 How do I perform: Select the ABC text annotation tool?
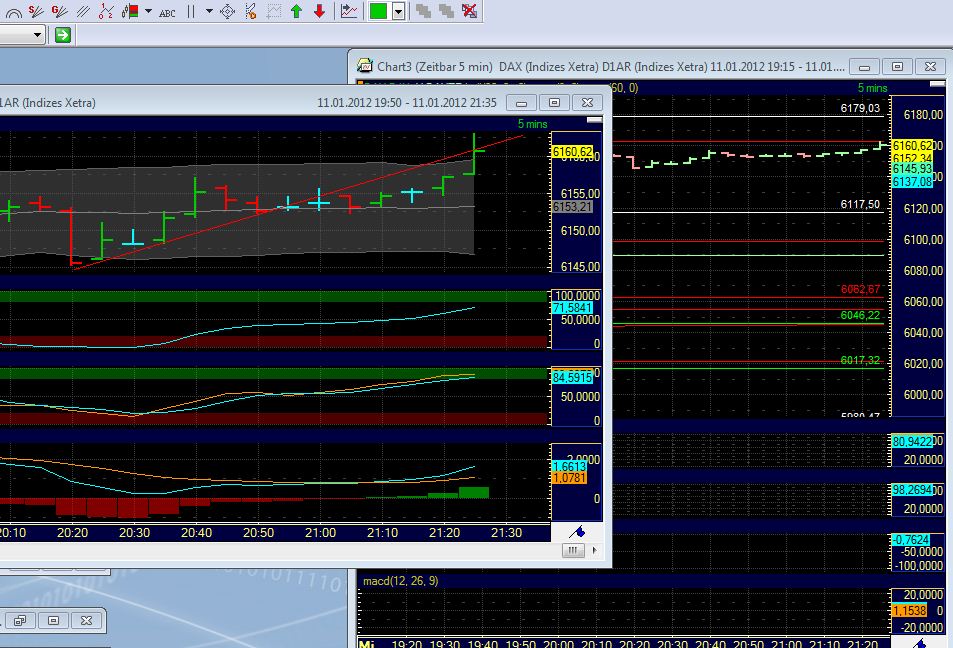pyautogui.click(x=166, y=14)
